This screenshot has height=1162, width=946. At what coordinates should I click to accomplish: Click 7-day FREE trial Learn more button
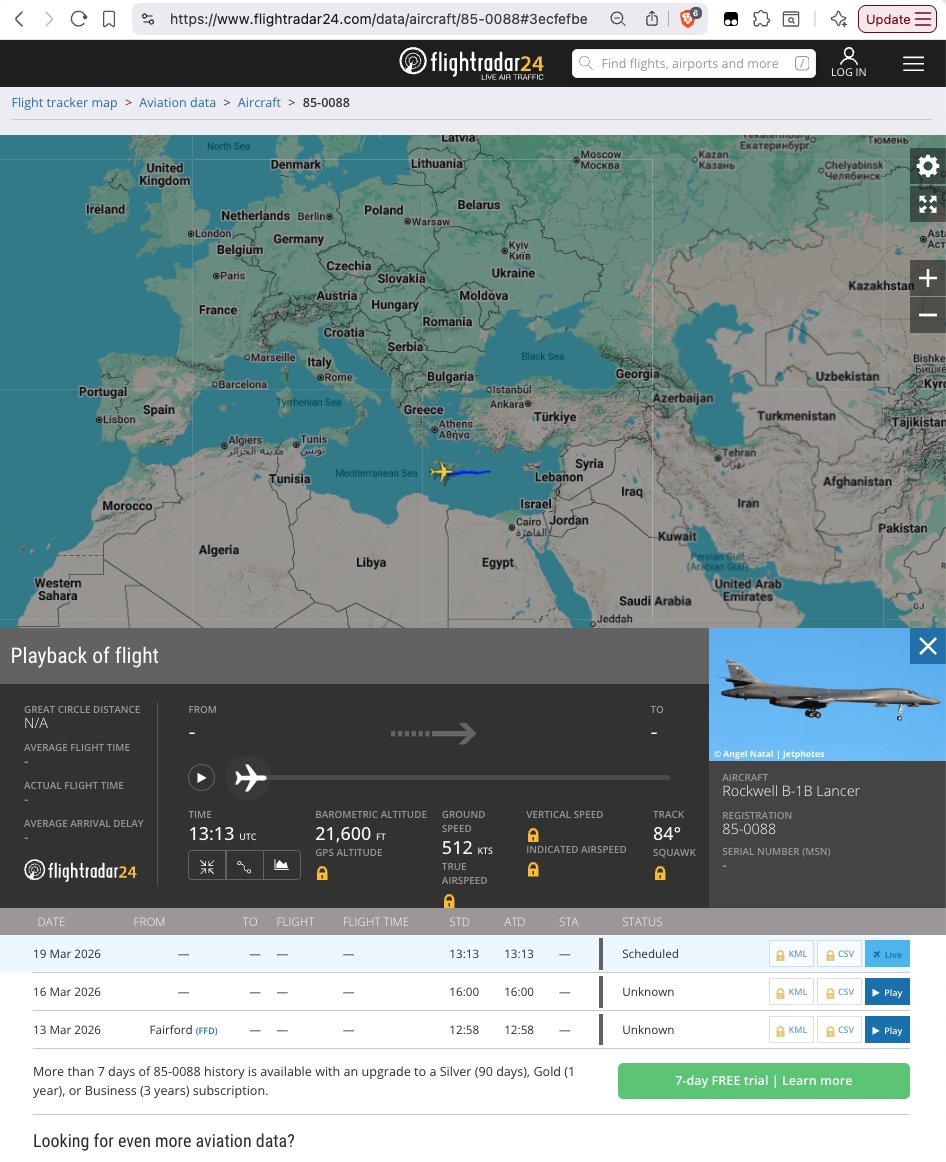point(764,1080)
